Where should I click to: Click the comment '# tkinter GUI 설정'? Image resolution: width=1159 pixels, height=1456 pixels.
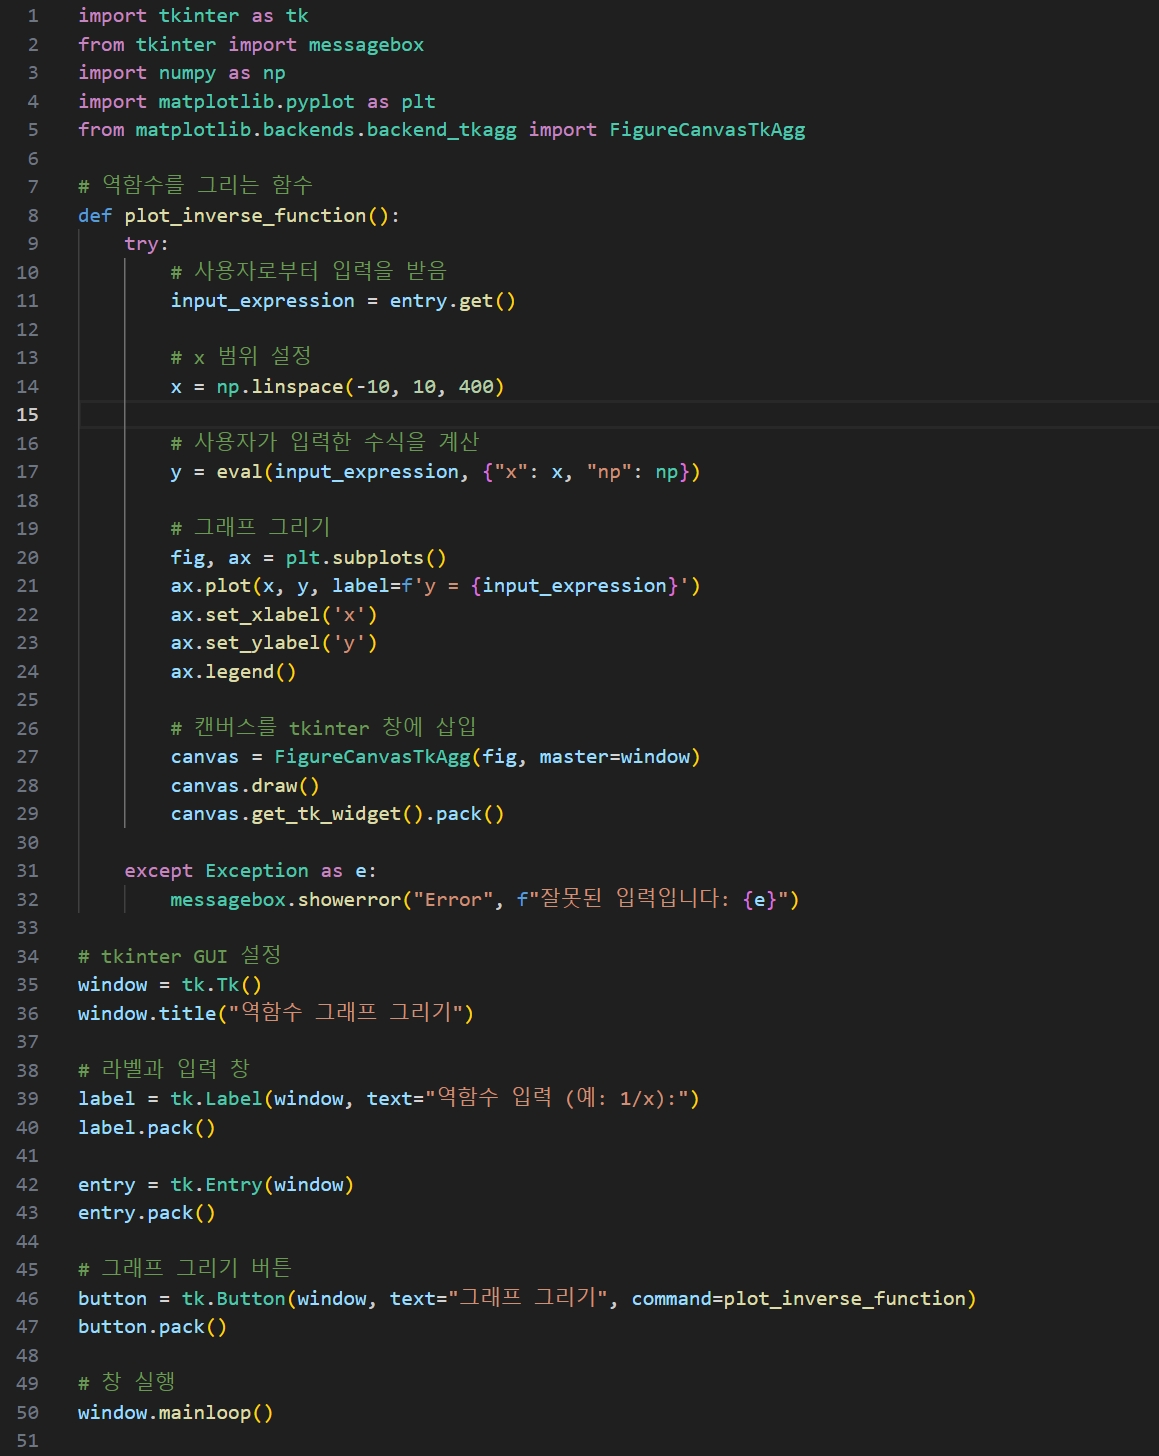tap(179, 957)
